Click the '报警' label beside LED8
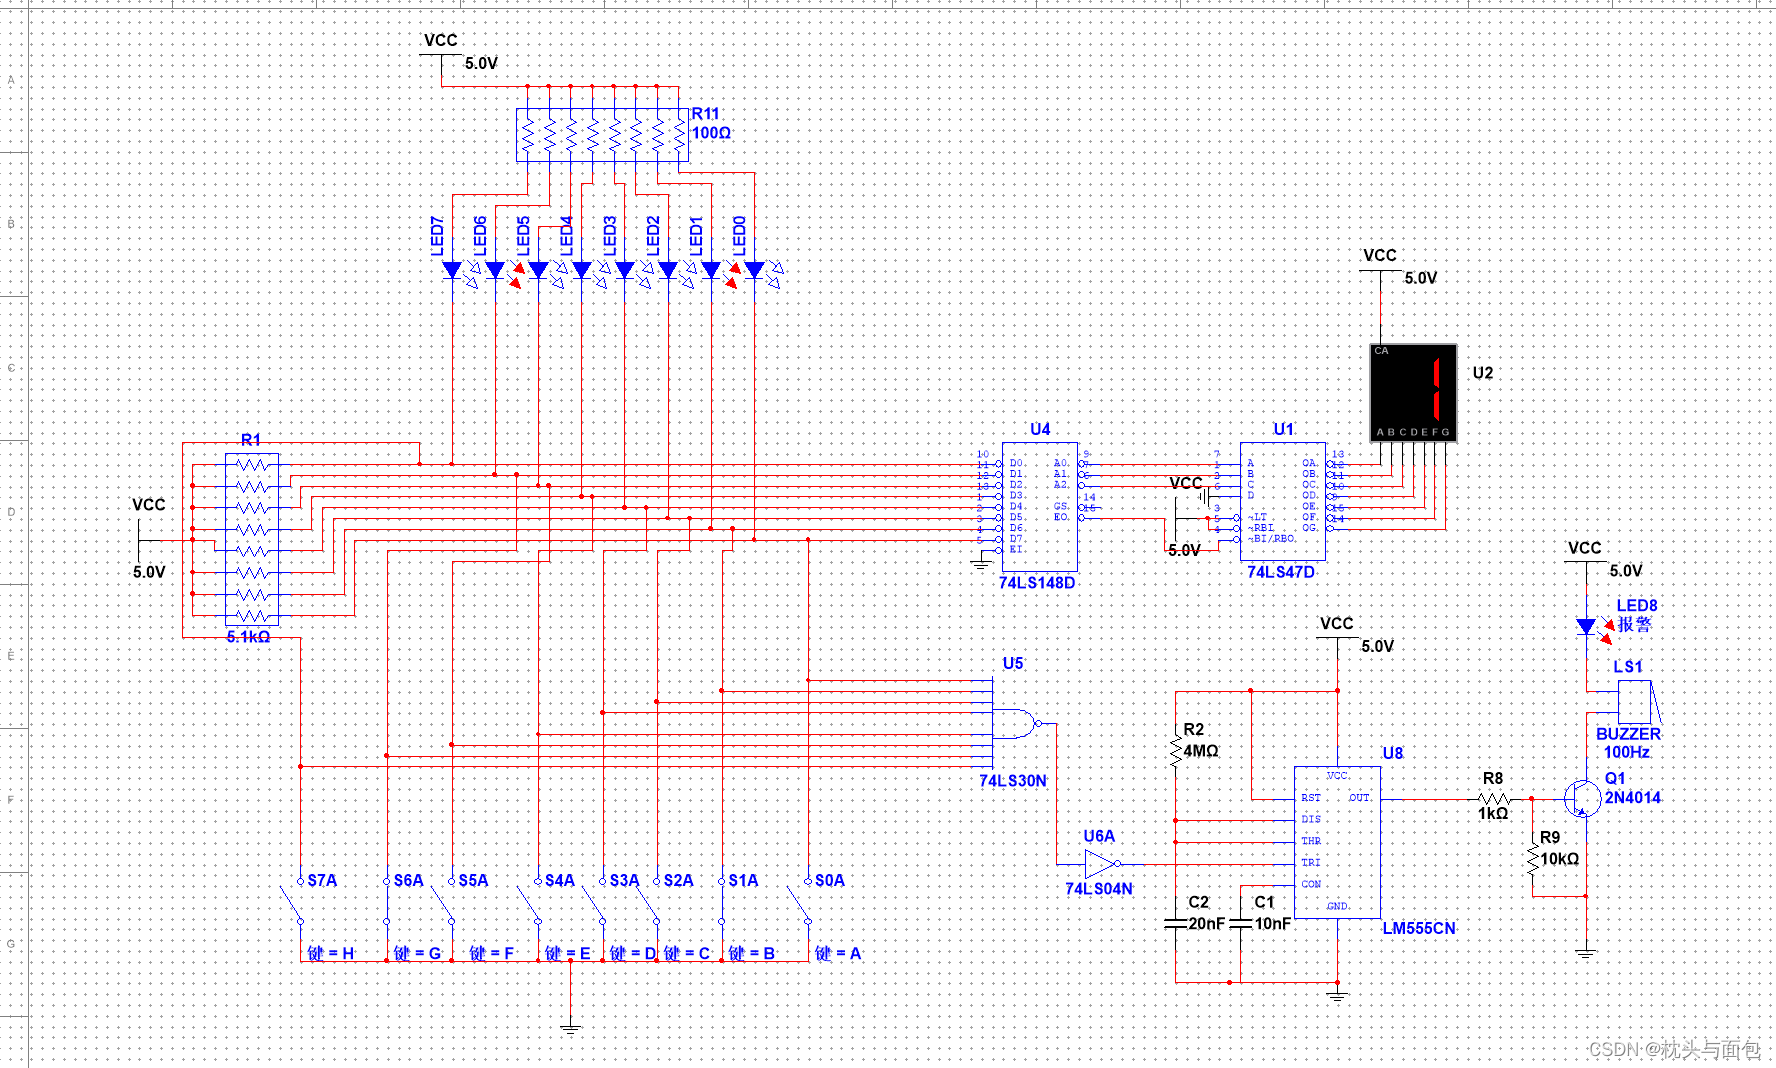This screenshot has height=1068, width=1776. pos(1635,624)
